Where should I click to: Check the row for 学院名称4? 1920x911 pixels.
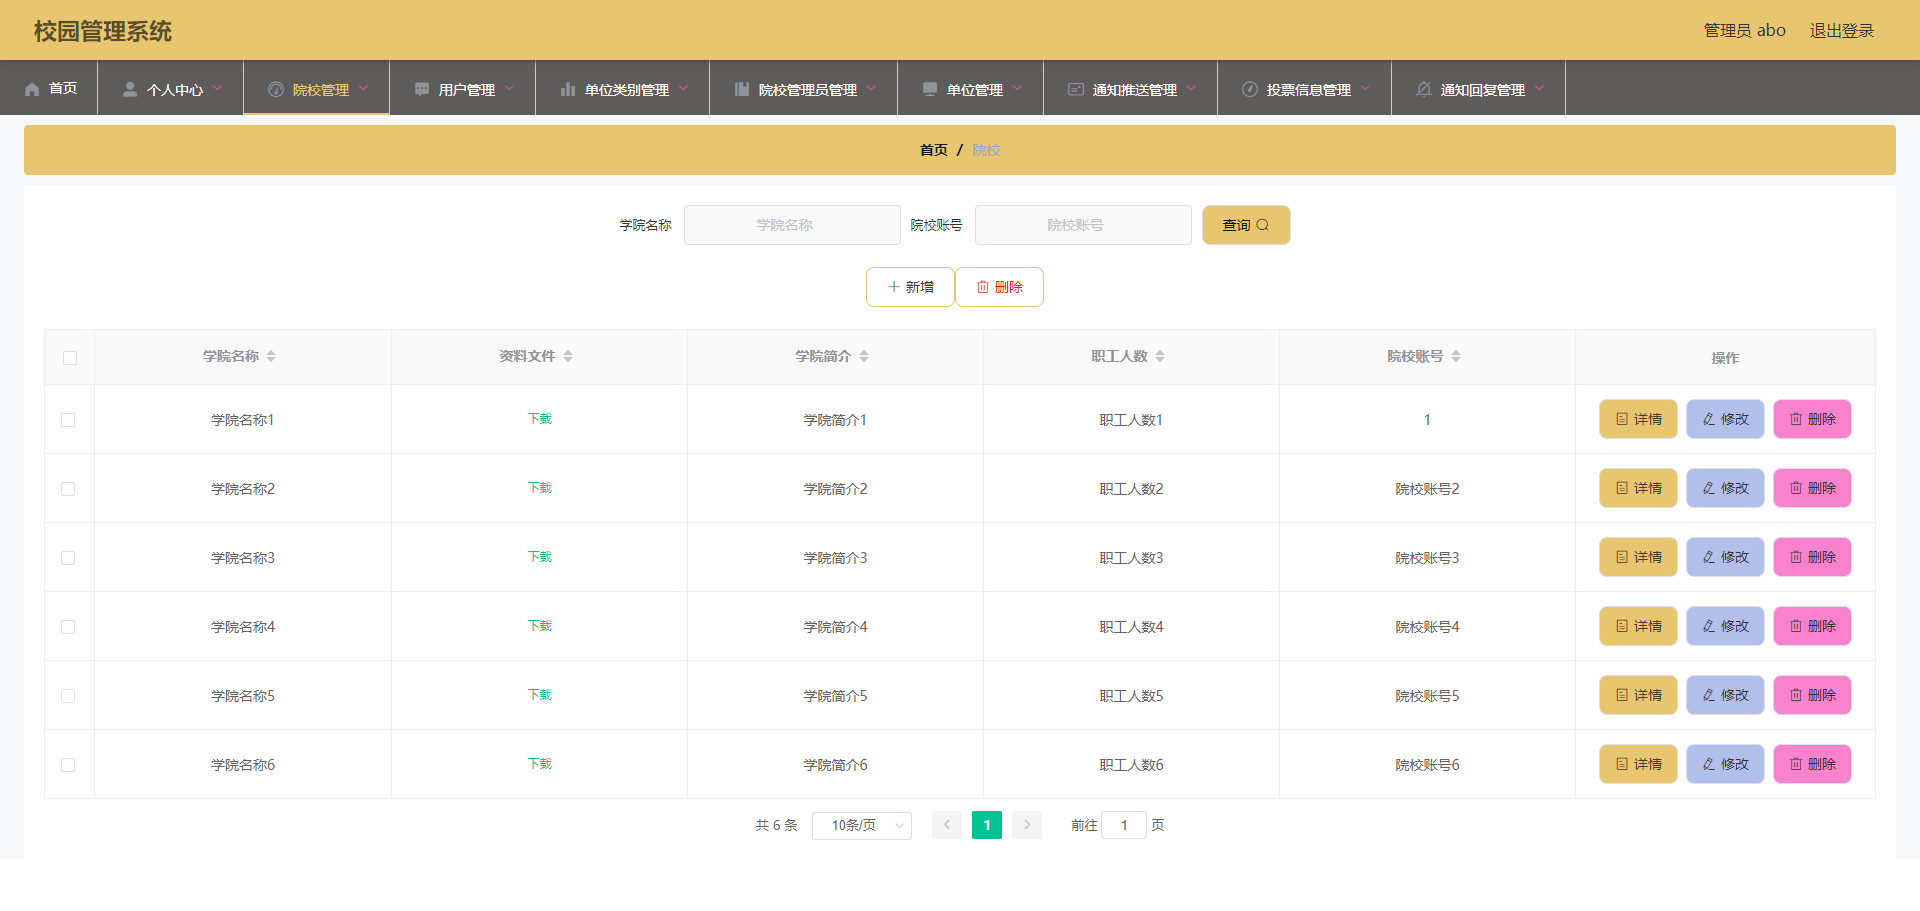point(68,627)
